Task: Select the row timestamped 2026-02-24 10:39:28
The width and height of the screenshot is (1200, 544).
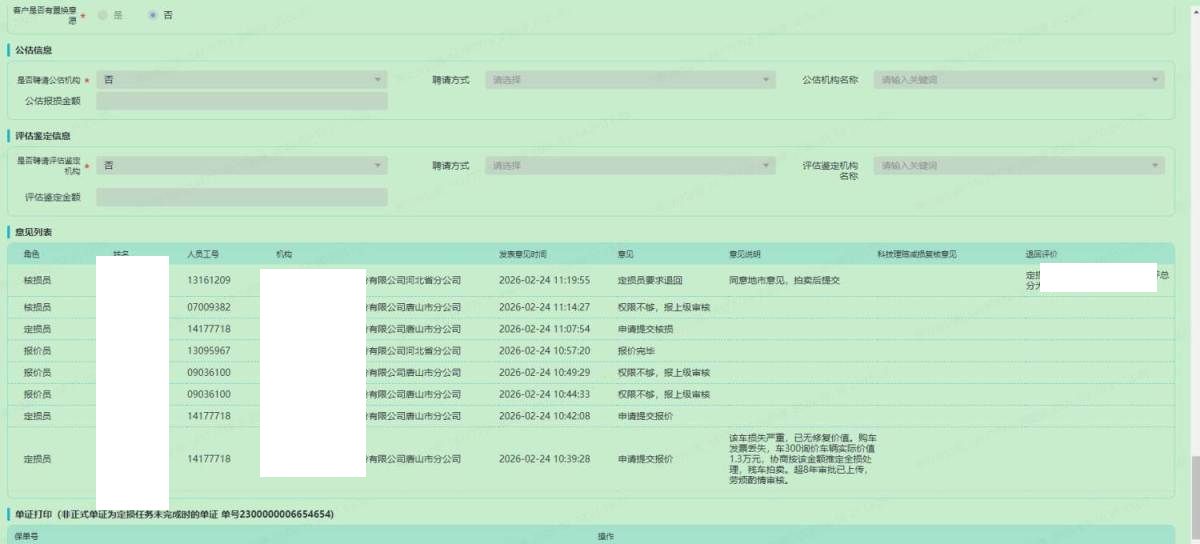Action: tap(544, 459)
